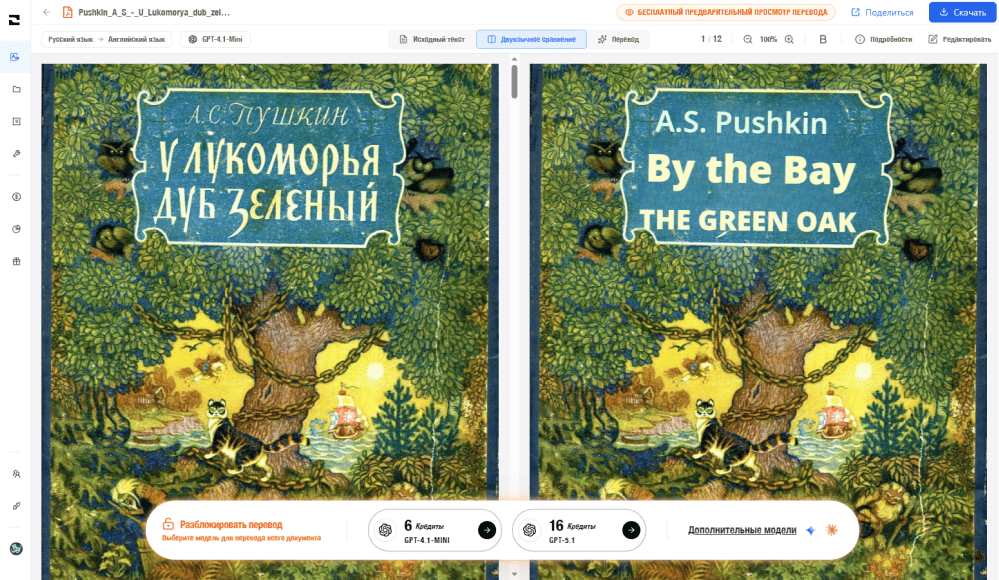Toggle the bold B button

pos(823,40)
